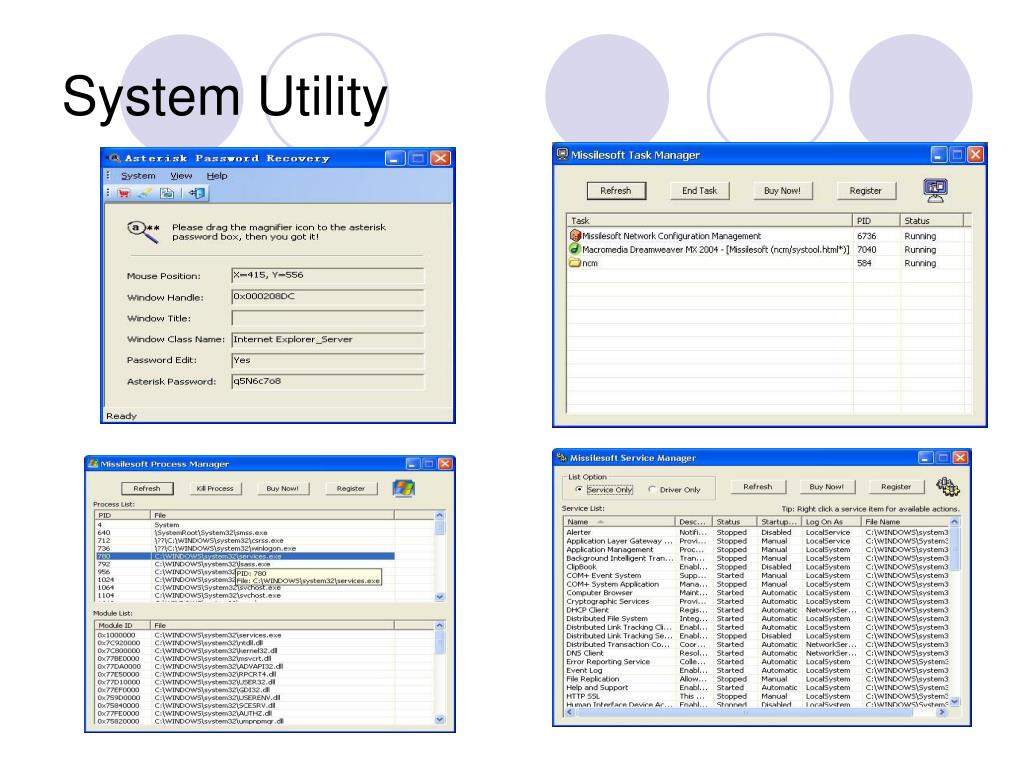Image resolution: width=1024 pixels, height=768 pixels.
Task: Click the Module ID column header in Module List
Action: [122, 625]
